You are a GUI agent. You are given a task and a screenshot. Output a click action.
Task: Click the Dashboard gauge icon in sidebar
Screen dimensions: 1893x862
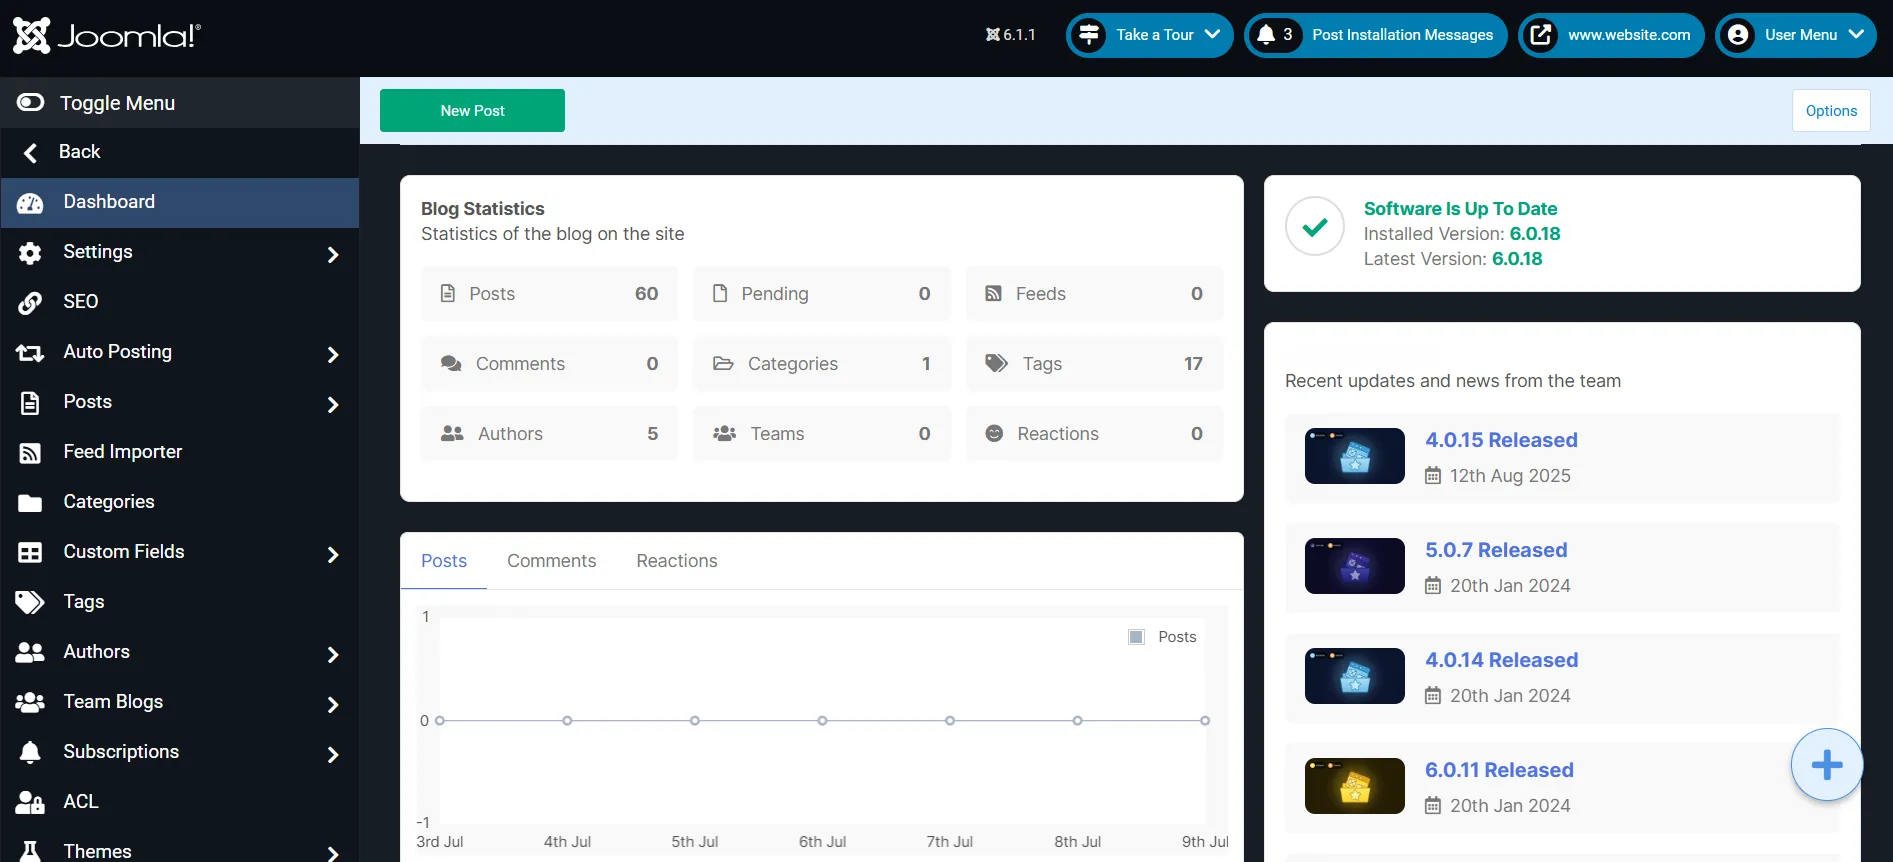30,203
